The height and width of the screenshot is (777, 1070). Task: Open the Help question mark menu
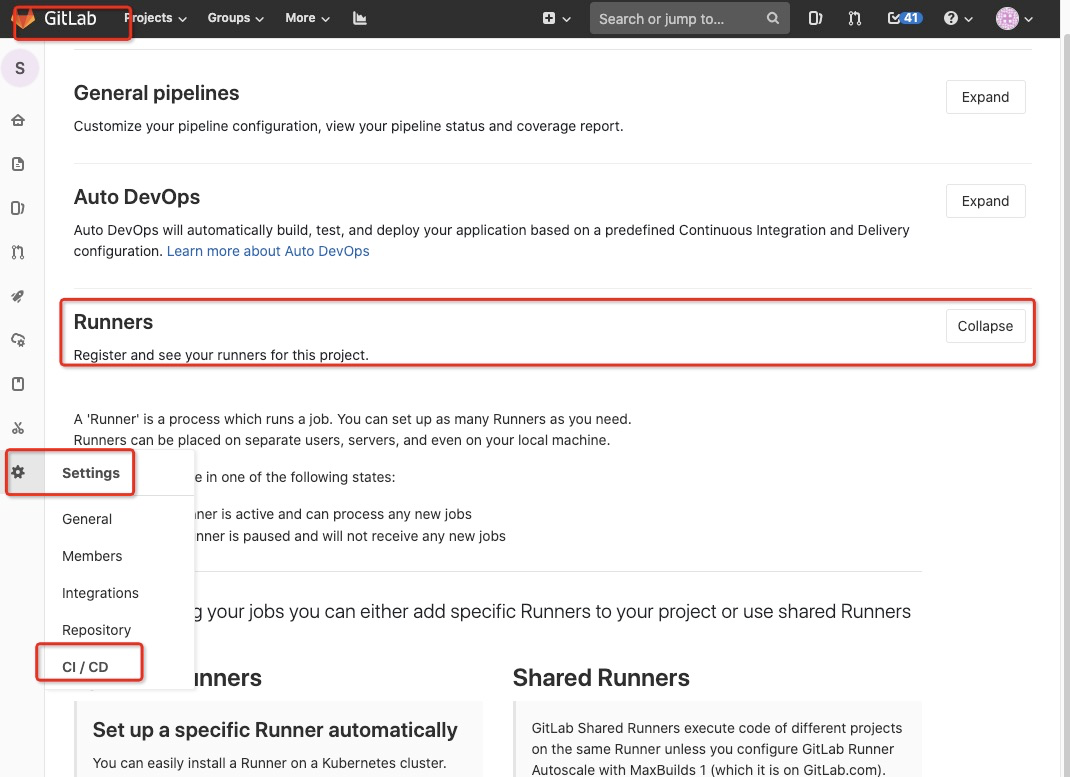[x=957, y=18]
